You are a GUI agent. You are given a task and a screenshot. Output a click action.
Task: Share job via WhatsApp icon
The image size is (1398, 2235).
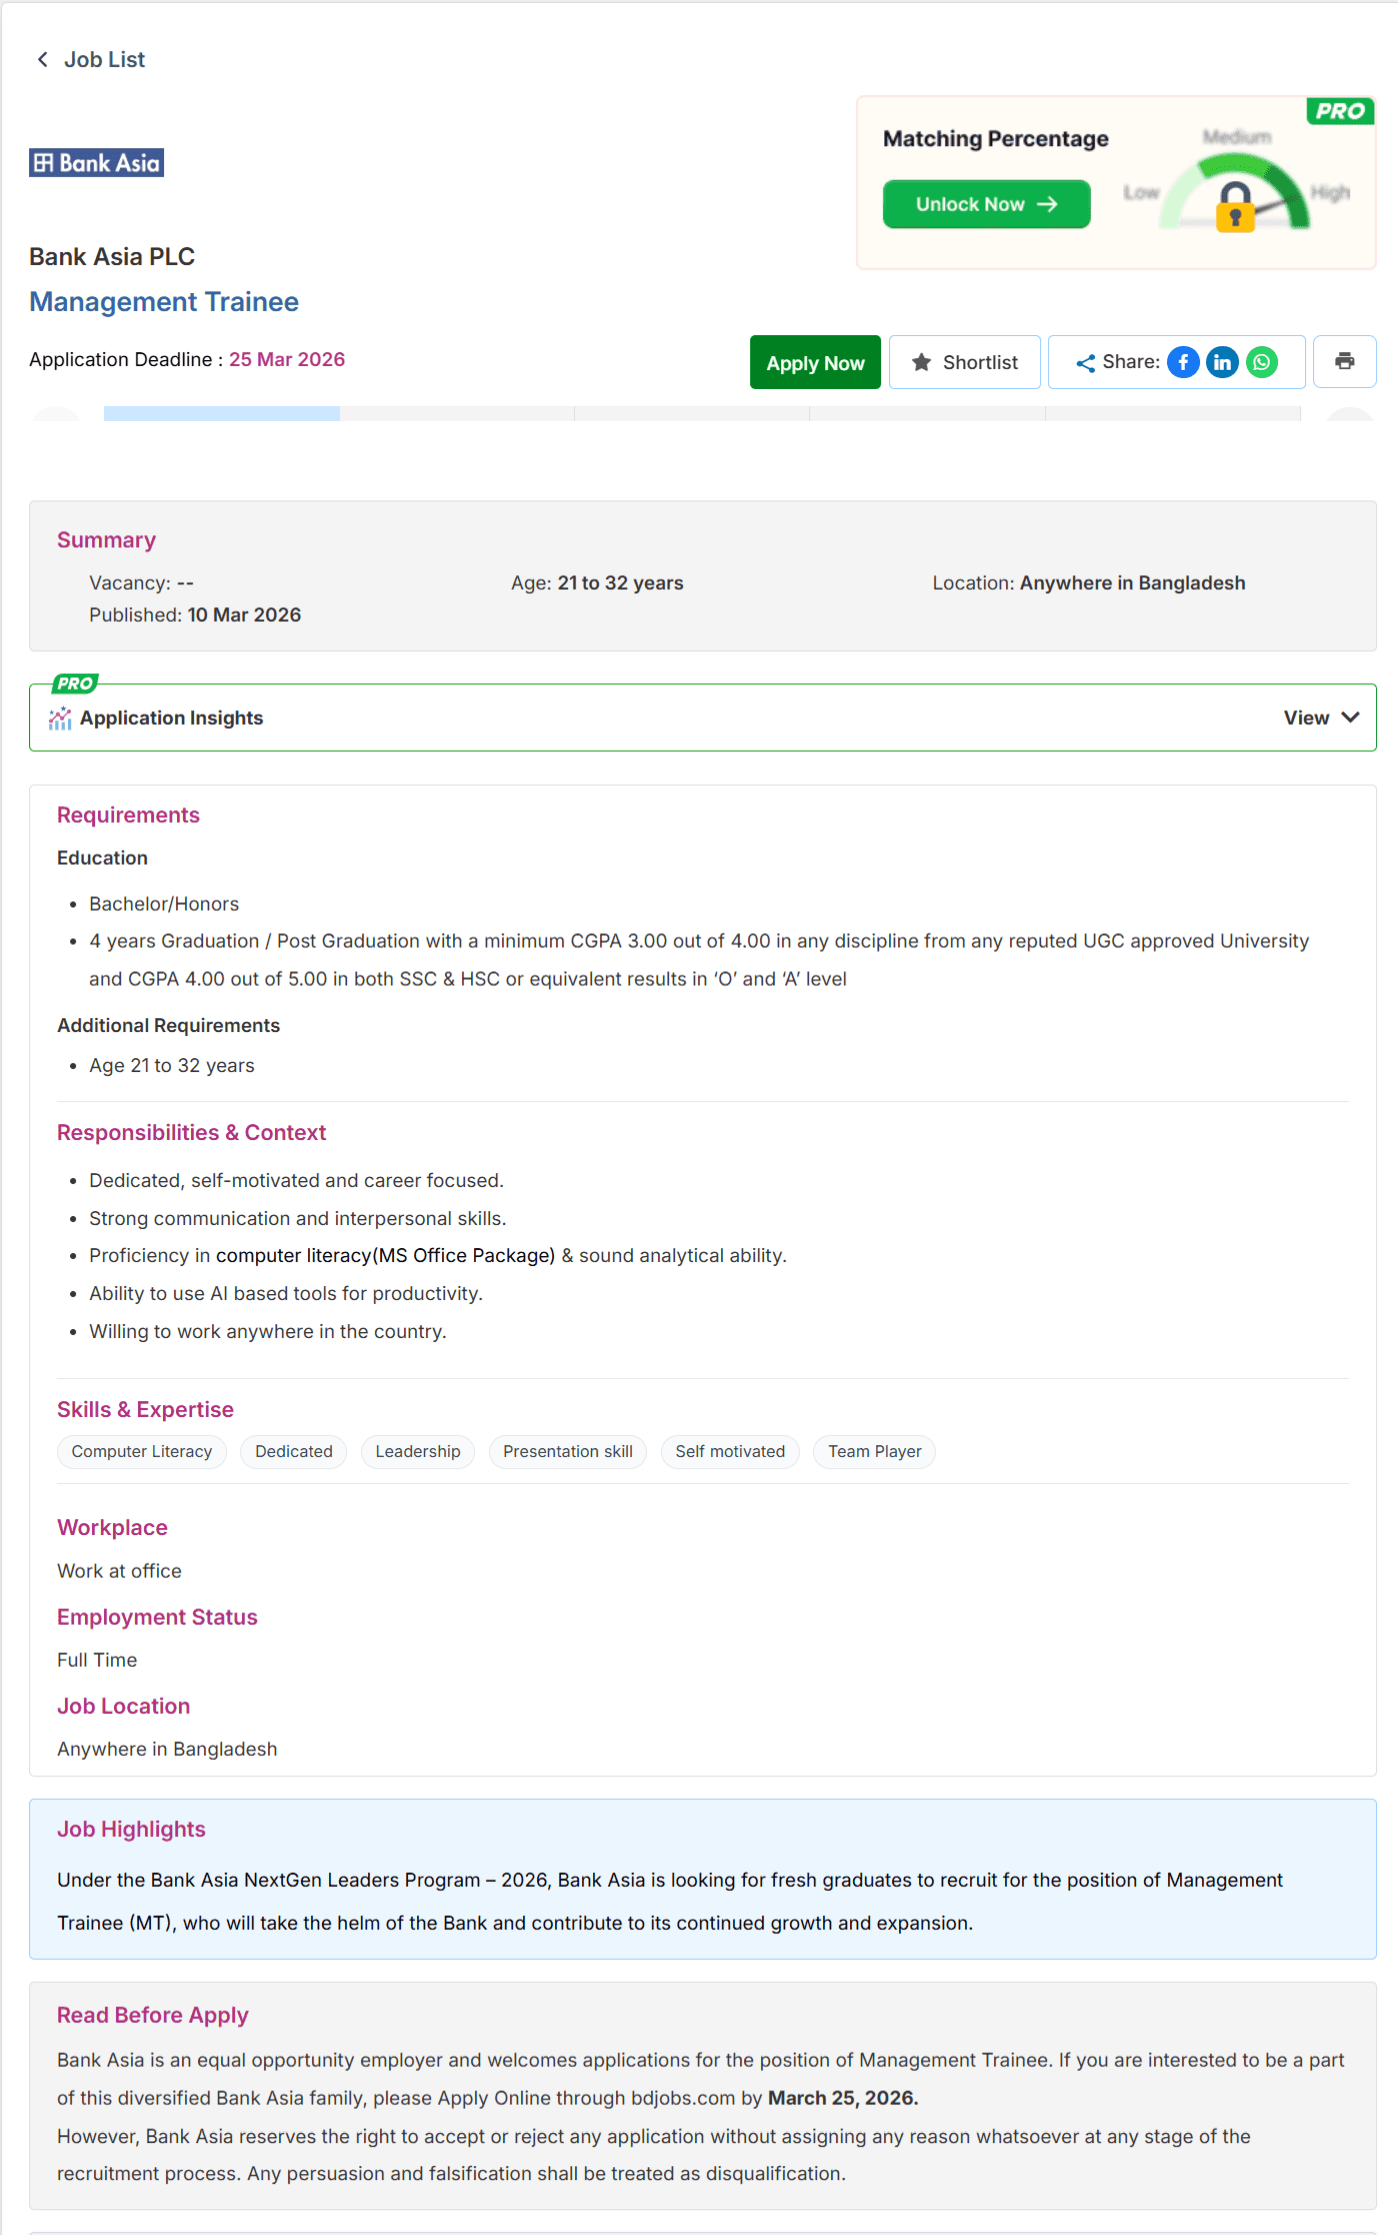click(1262, 362)
